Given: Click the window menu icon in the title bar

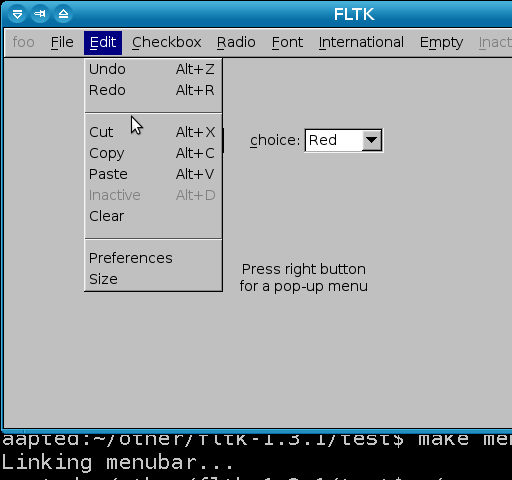Looking at the screenshot, I should pyautogui.click(x=17, y=14).
